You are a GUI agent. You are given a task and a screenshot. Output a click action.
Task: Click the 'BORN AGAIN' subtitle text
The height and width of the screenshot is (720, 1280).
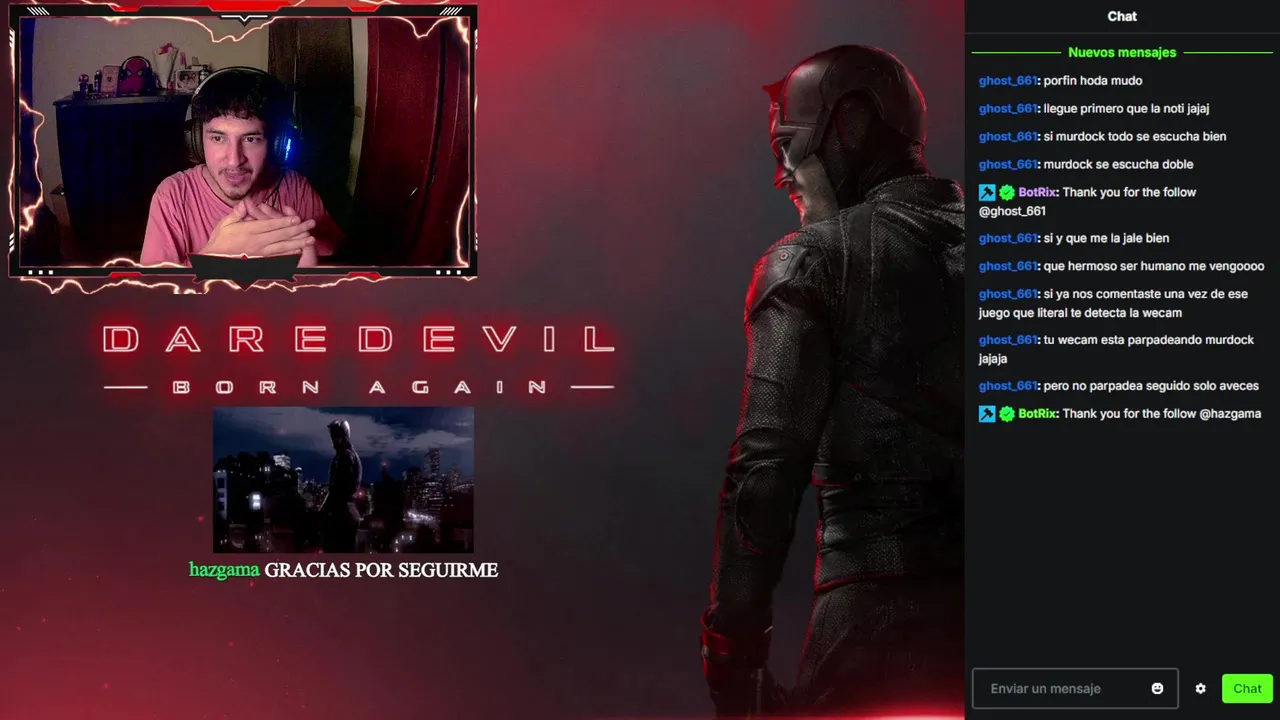click(x=360, y=387)
